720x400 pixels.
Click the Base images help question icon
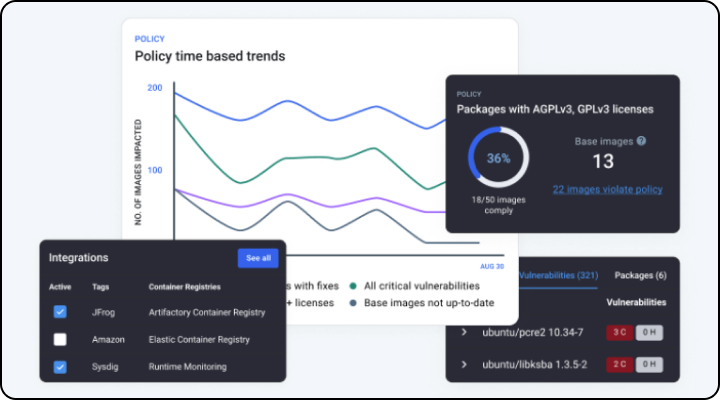641,141
